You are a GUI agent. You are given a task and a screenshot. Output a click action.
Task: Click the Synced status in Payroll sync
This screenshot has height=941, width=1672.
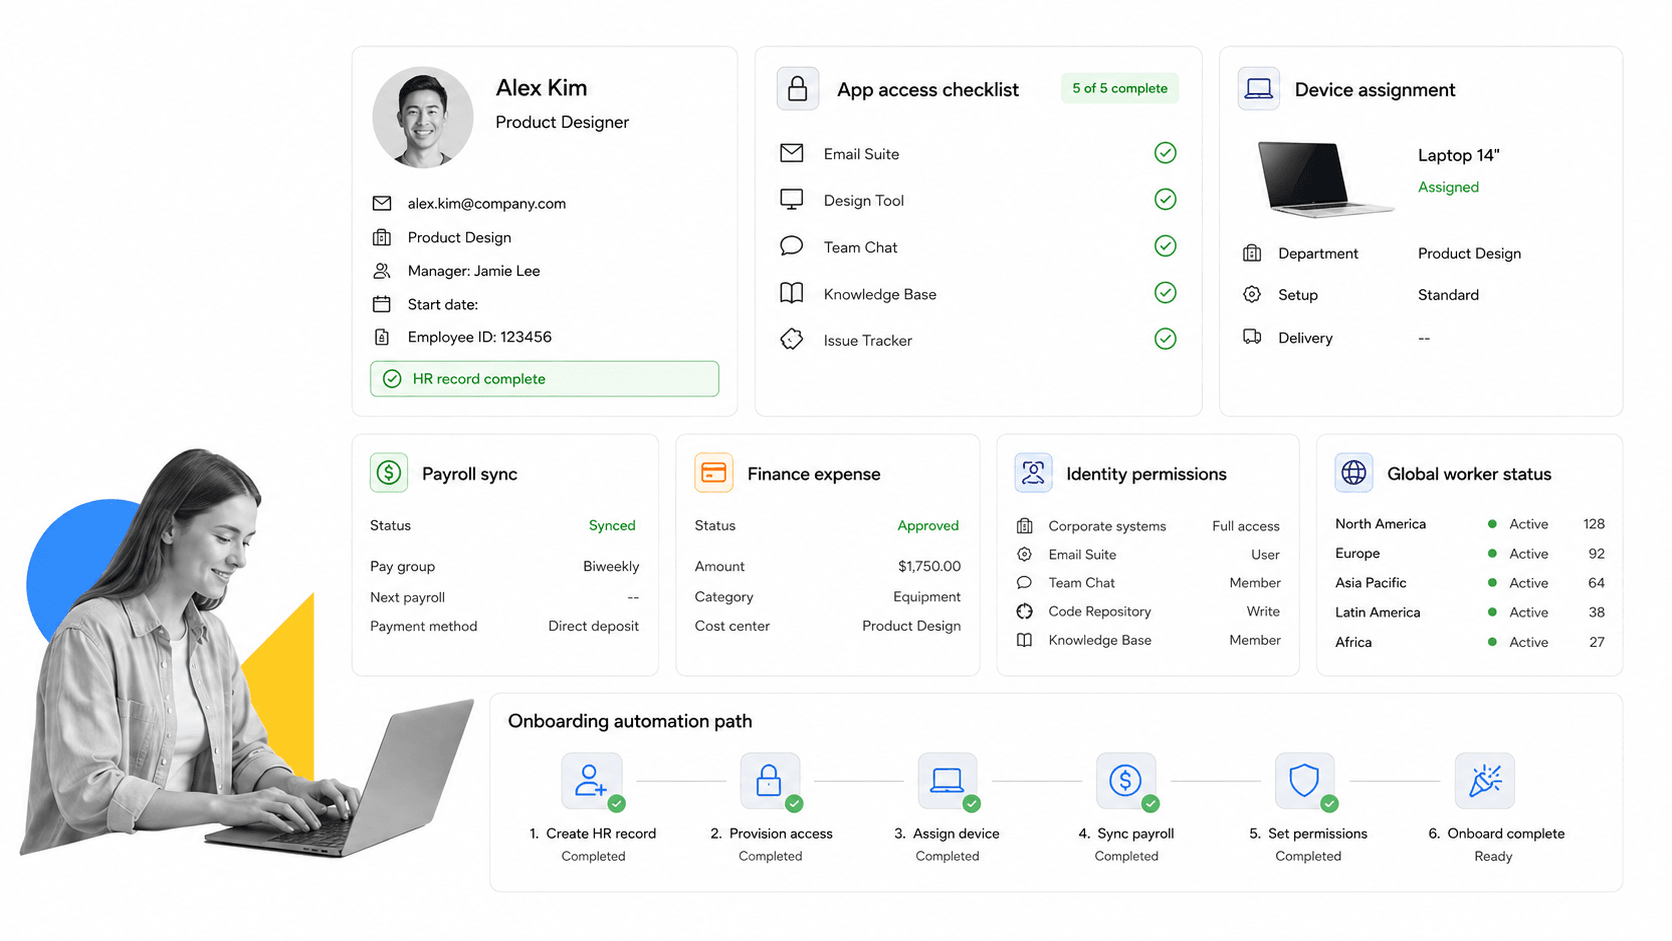click(612, 525)
